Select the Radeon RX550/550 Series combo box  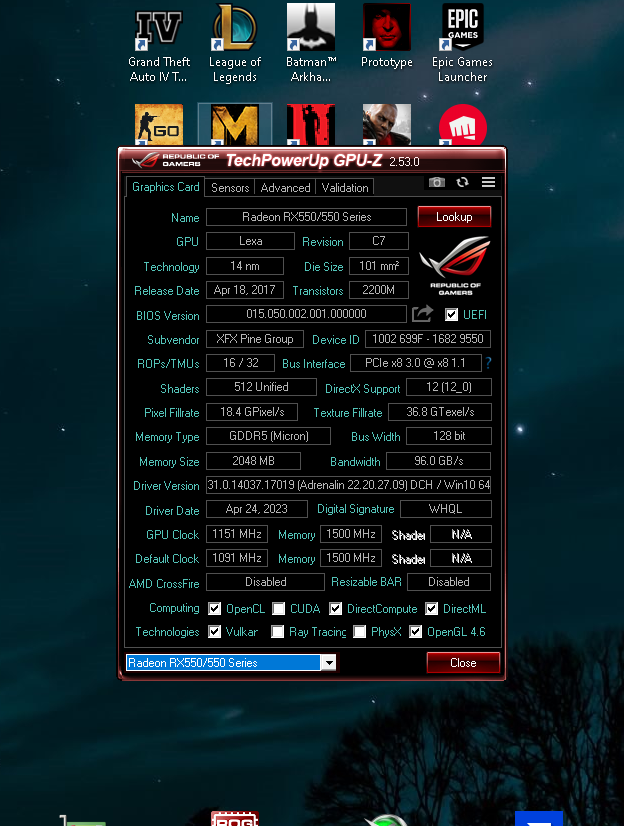click(231, 663)
